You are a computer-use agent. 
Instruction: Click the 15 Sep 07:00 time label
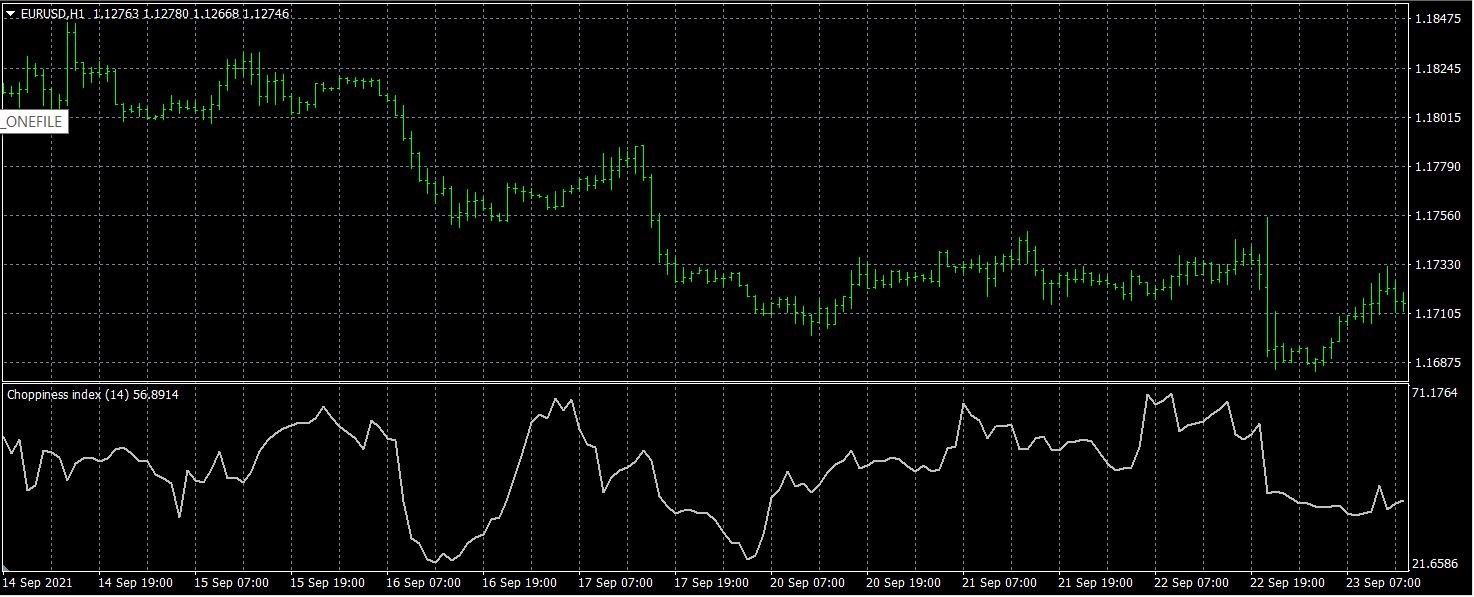[x=231, y=583]
